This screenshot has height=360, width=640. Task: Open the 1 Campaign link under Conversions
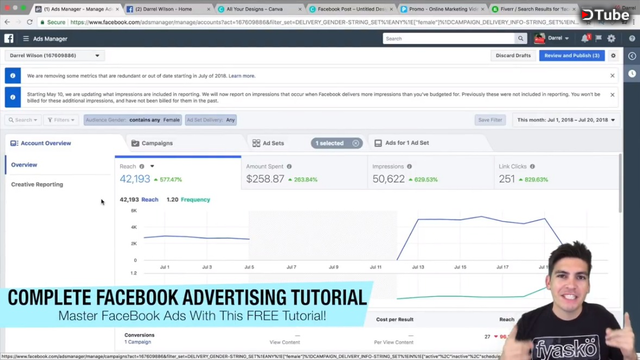pyautogui.click(x=138, y=342)
